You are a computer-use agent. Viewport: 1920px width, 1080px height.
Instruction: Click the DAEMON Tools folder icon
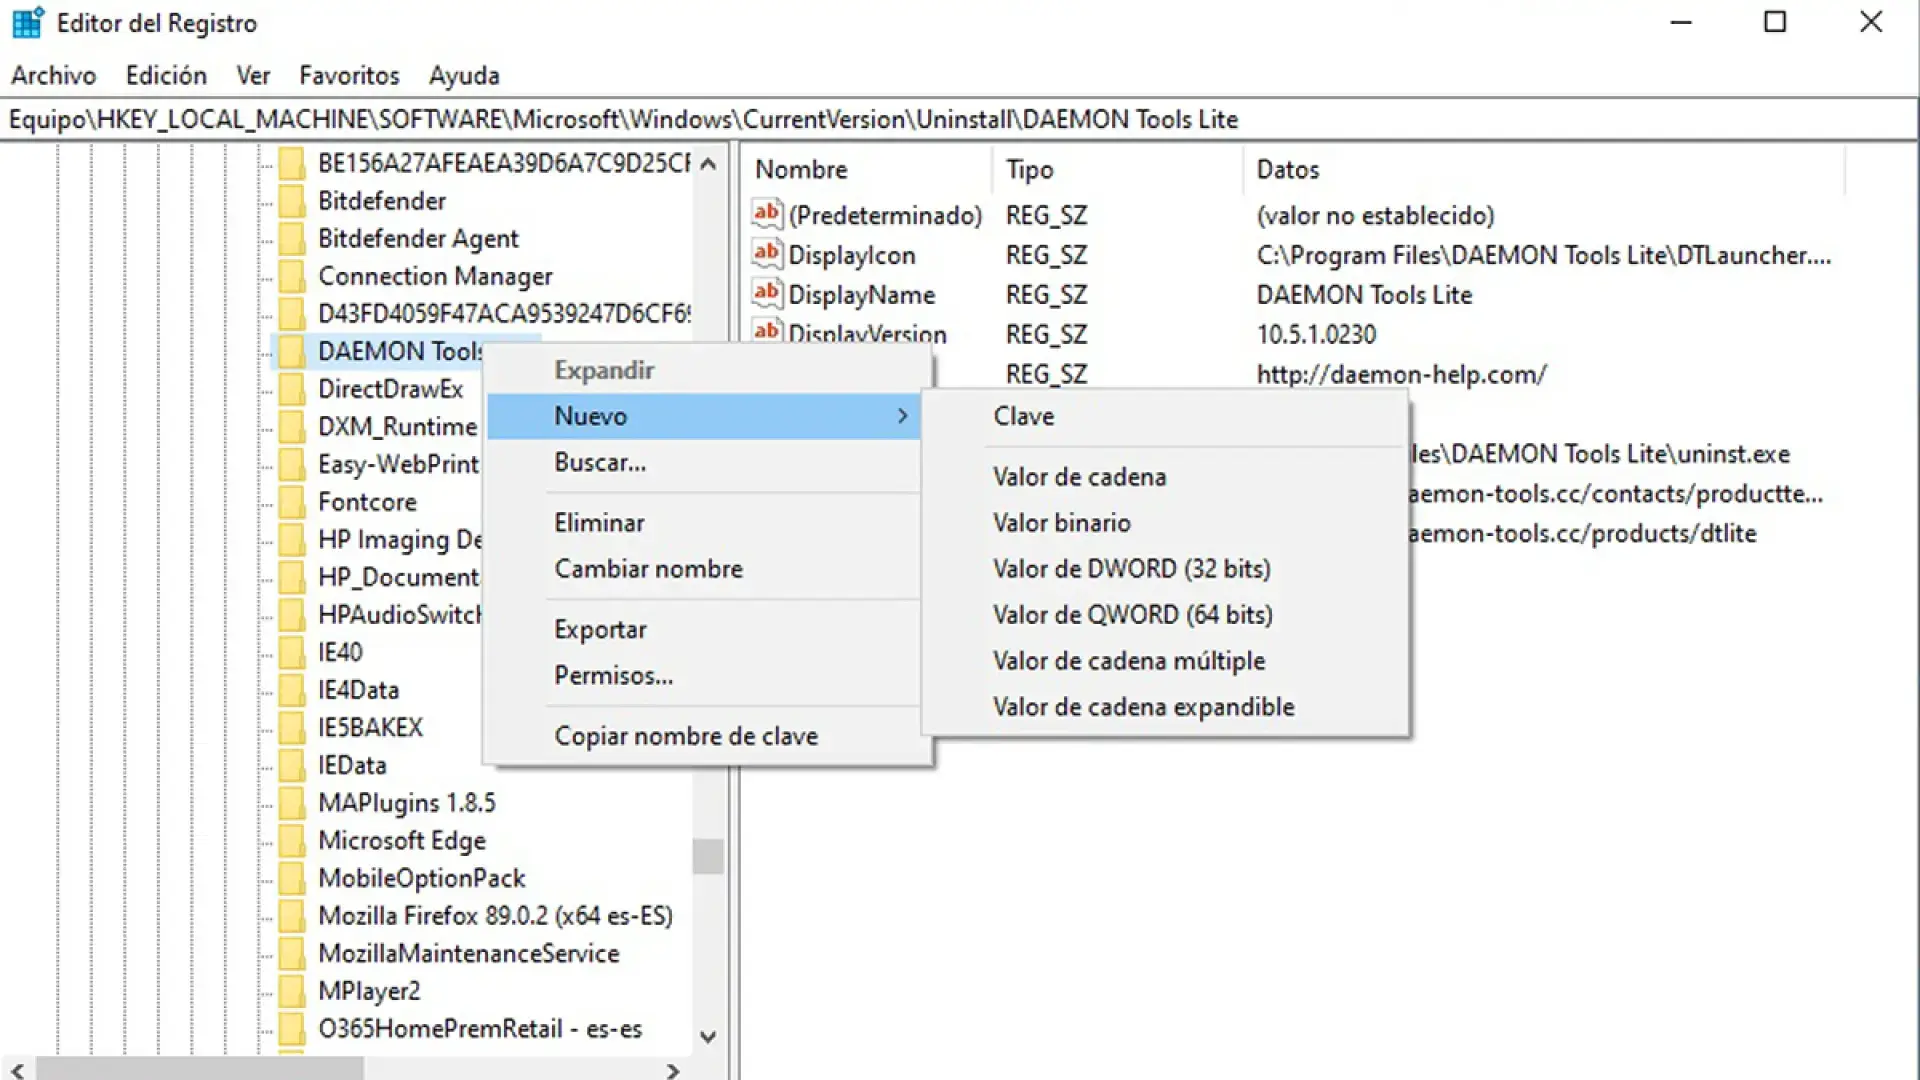point(292,351)
